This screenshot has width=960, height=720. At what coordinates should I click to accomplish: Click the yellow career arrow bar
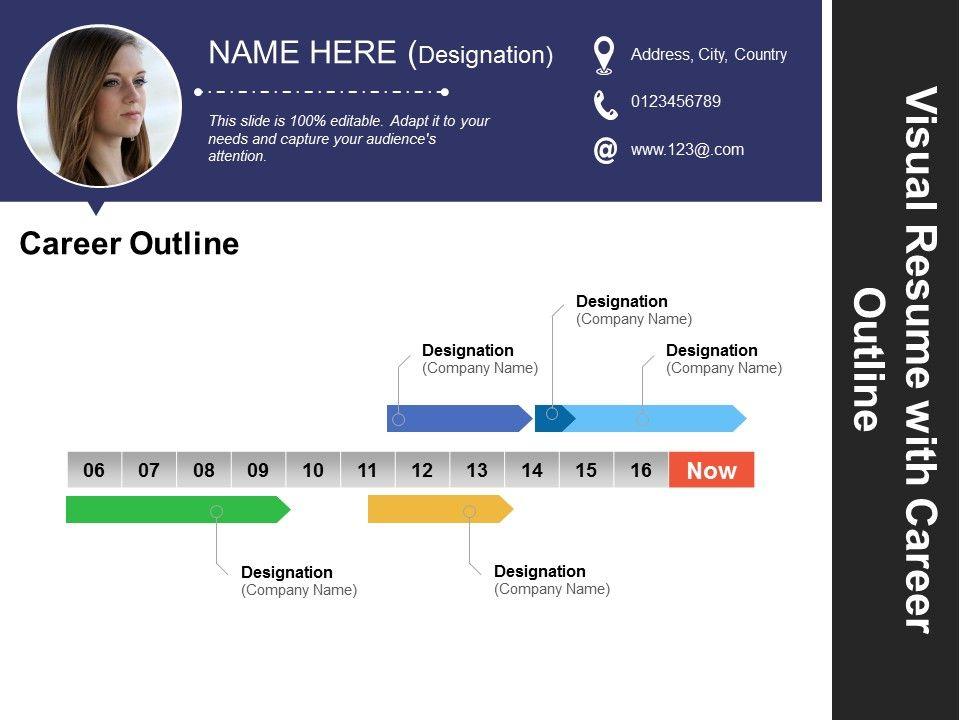(x=440, y=509)
